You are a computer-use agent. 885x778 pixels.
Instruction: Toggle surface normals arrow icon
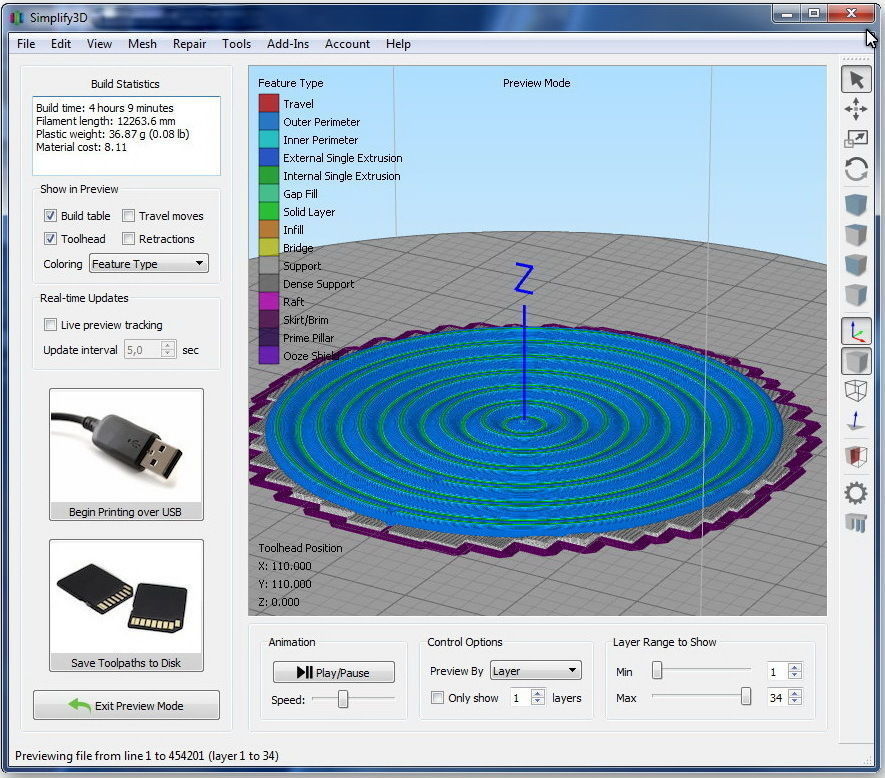[856, 421]
